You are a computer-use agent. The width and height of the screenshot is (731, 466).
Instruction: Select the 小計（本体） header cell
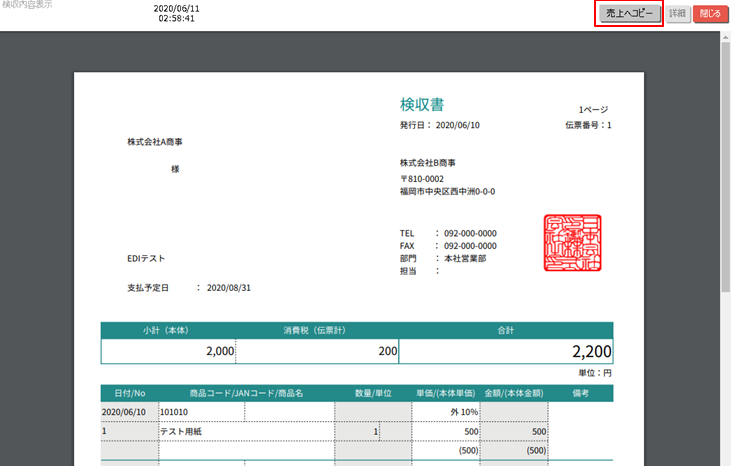(x=166, y=330)
